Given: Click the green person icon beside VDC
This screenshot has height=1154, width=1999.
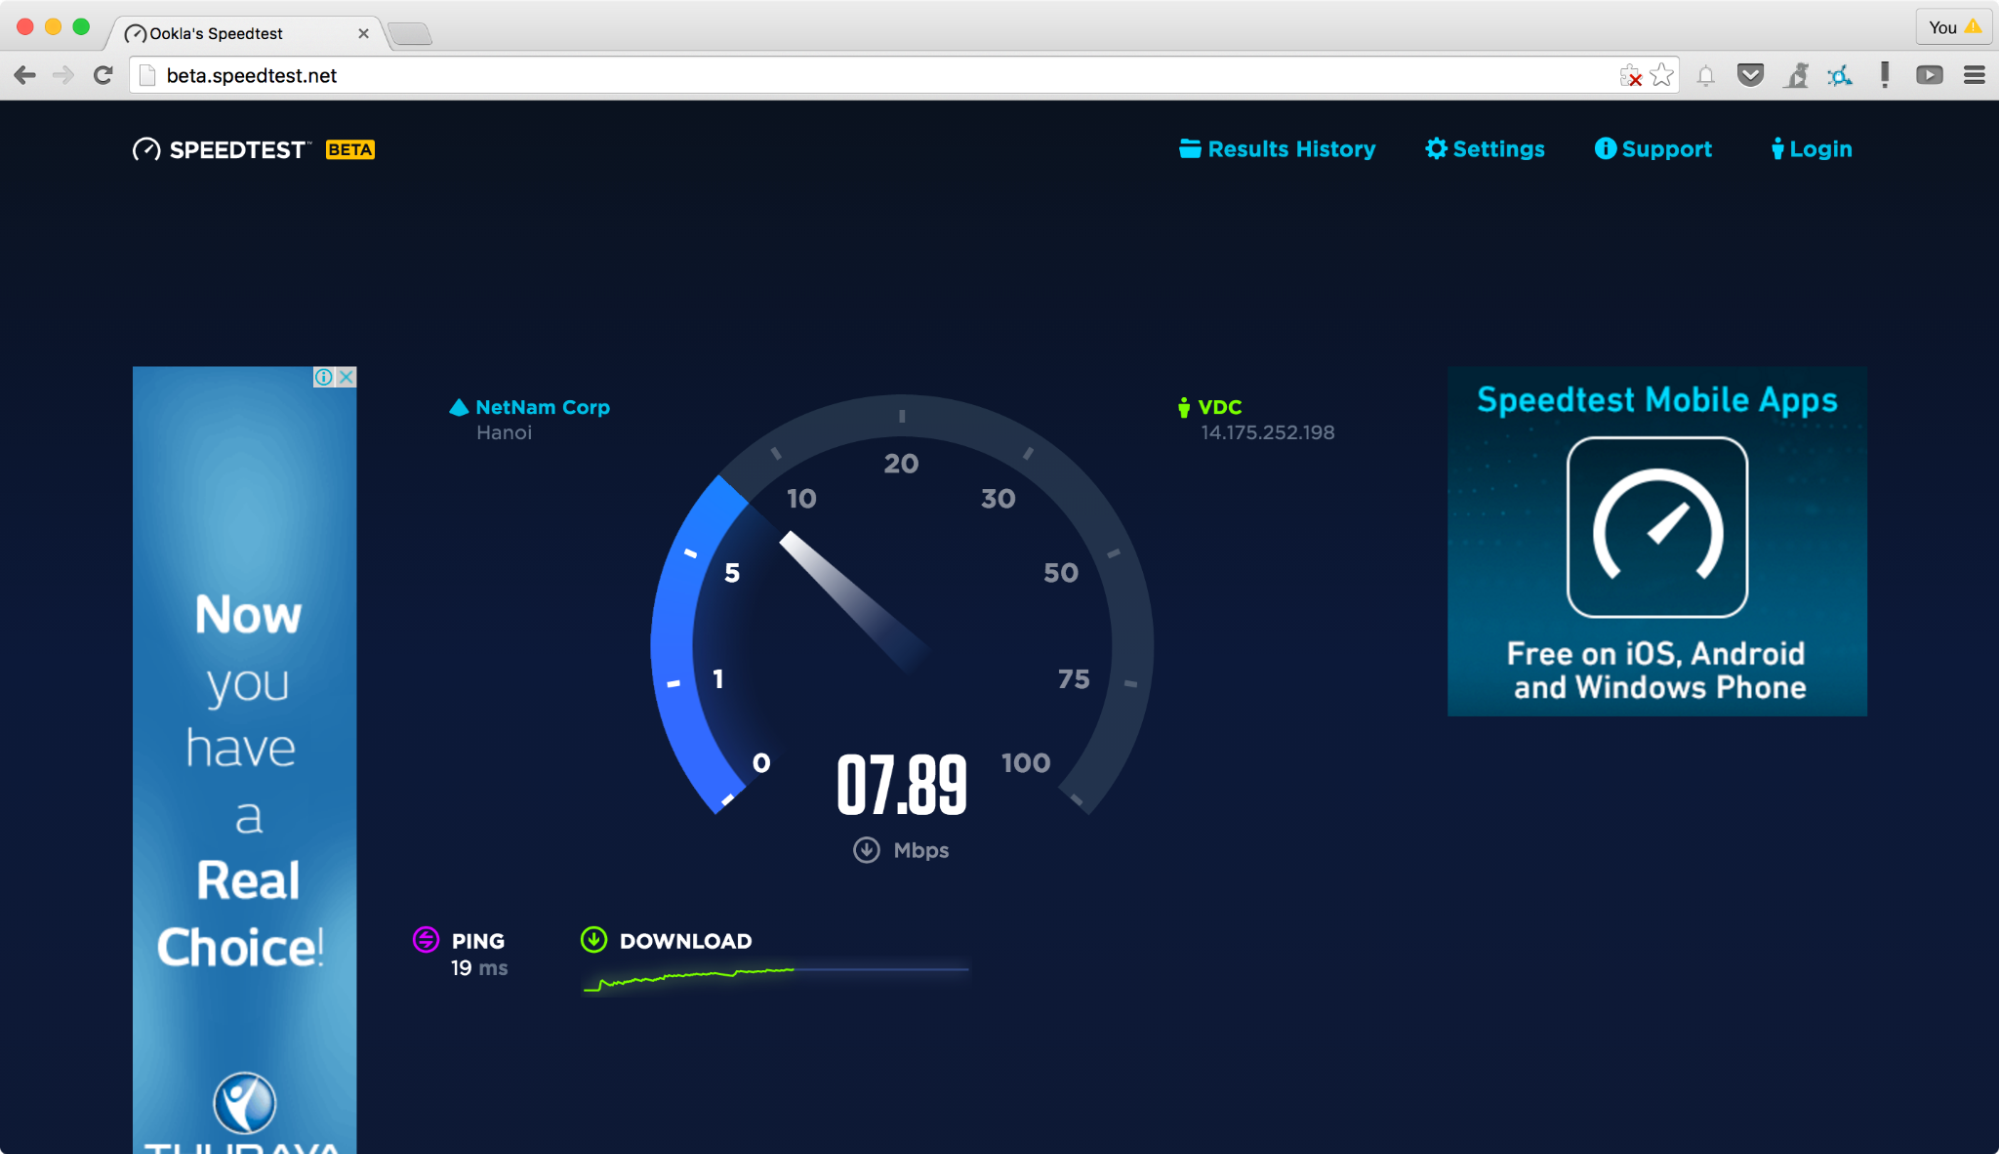Looking at the screenshot, I should [x=1184, y=407].
